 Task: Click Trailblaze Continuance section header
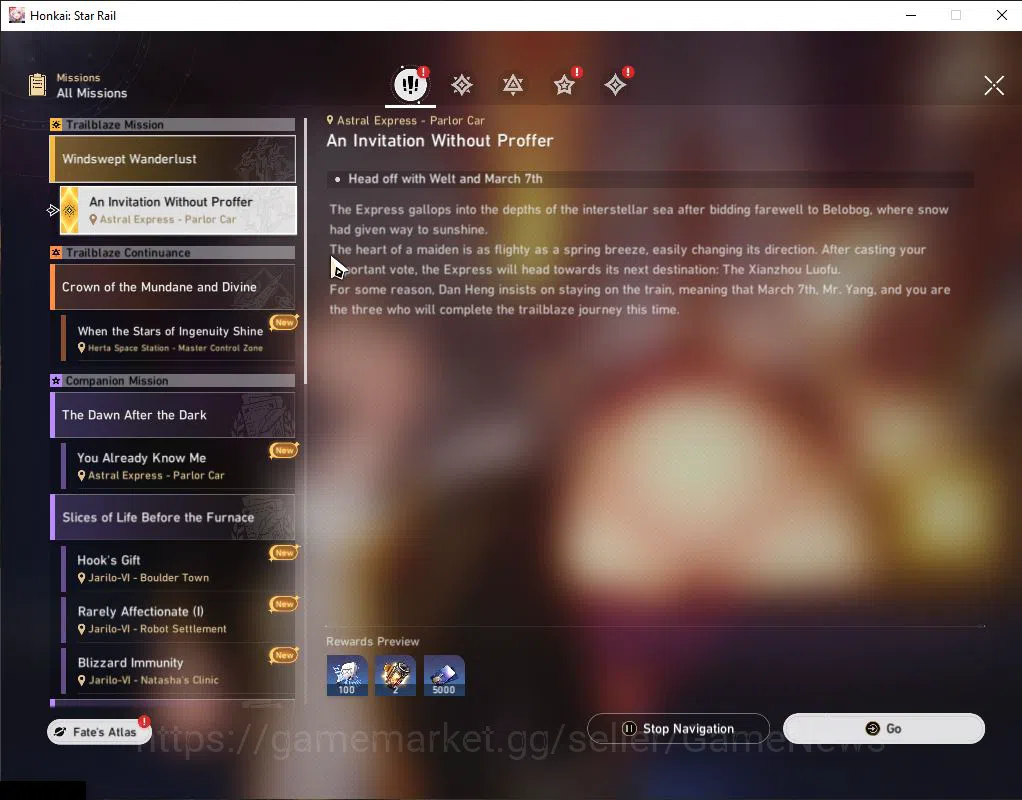[173, 252]
